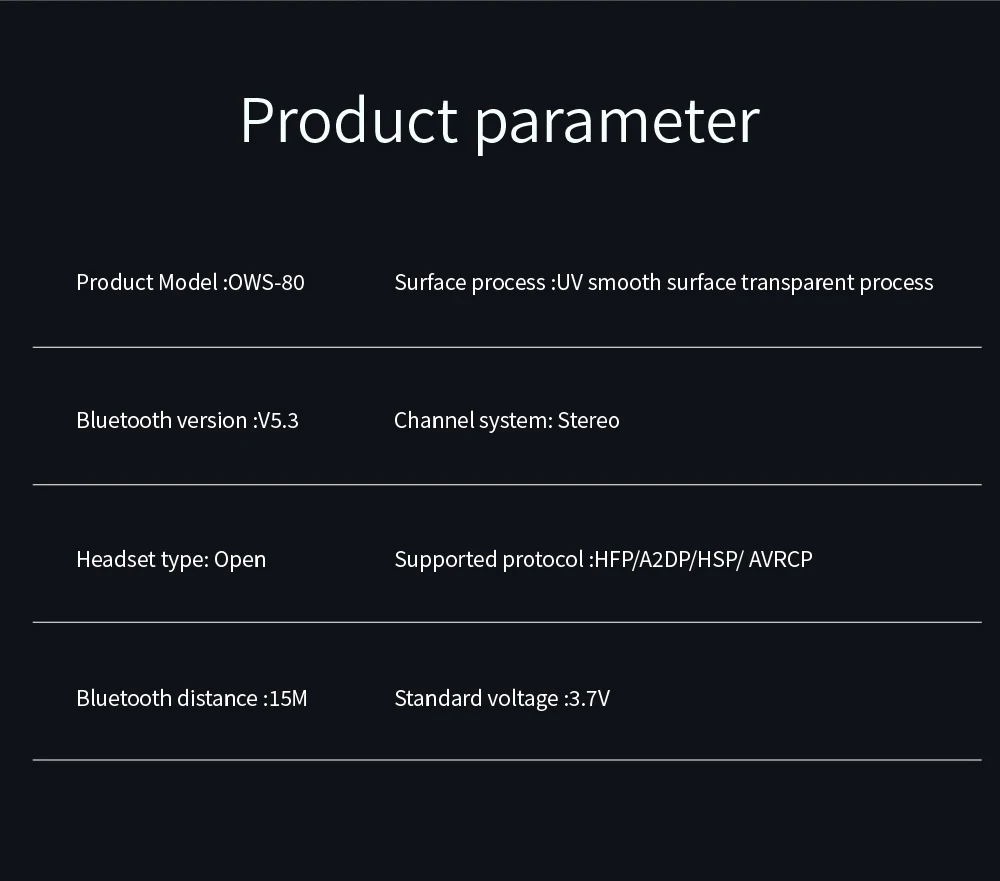Select the Product Model OWS-80 text
The width and height of the screenshot is (1000, 881).
190,282
